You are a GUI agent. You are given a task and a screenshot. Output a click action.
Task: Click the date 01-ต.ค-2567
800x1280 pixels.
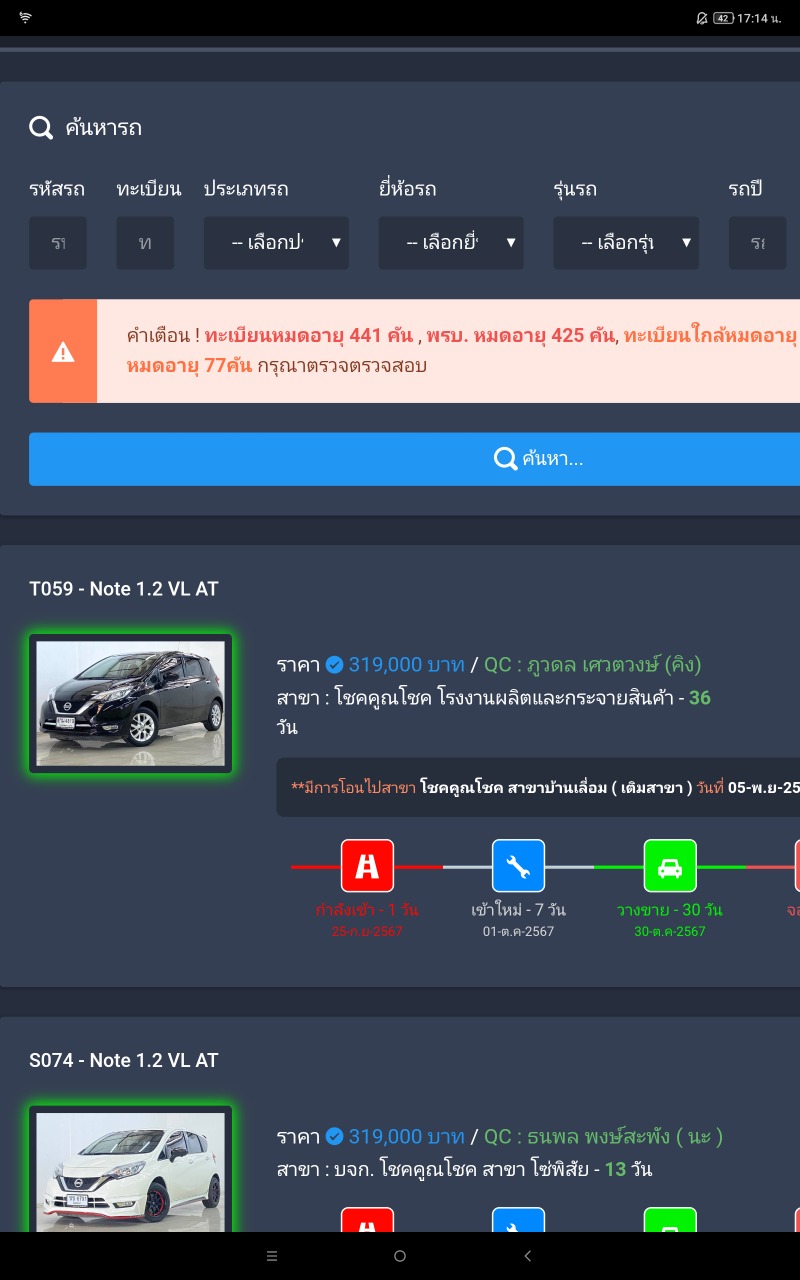tap(518, 932)
